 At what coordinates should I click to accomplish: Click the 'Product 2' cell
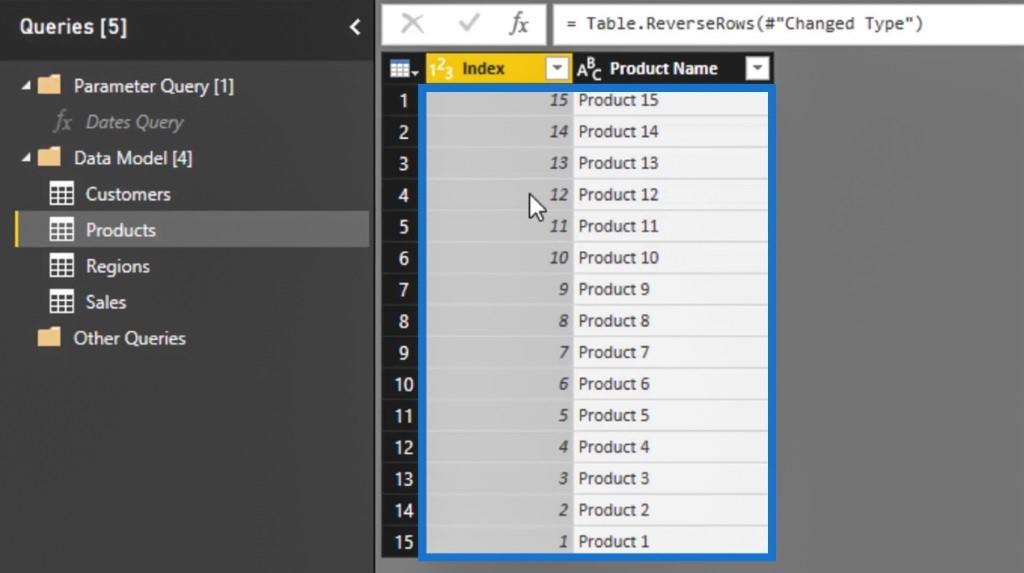[671, 510]
